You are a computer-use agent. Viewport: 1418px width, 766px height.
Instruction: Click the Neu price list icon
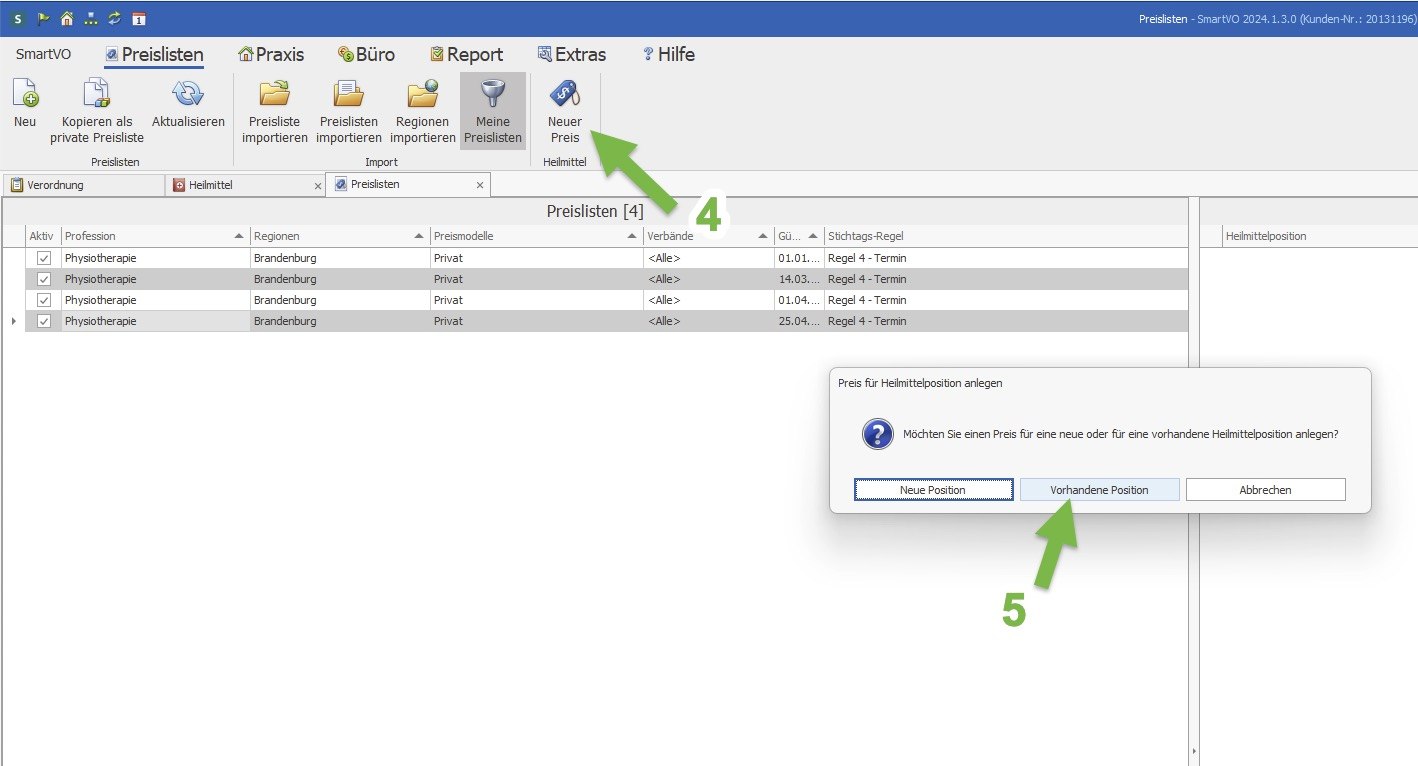tap(25, 95)
